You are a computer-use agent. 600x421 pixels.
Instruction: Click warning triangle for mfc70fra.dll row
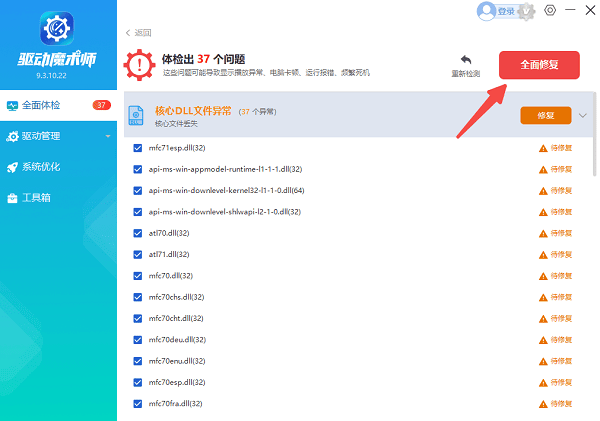click(x=543, y=404)
